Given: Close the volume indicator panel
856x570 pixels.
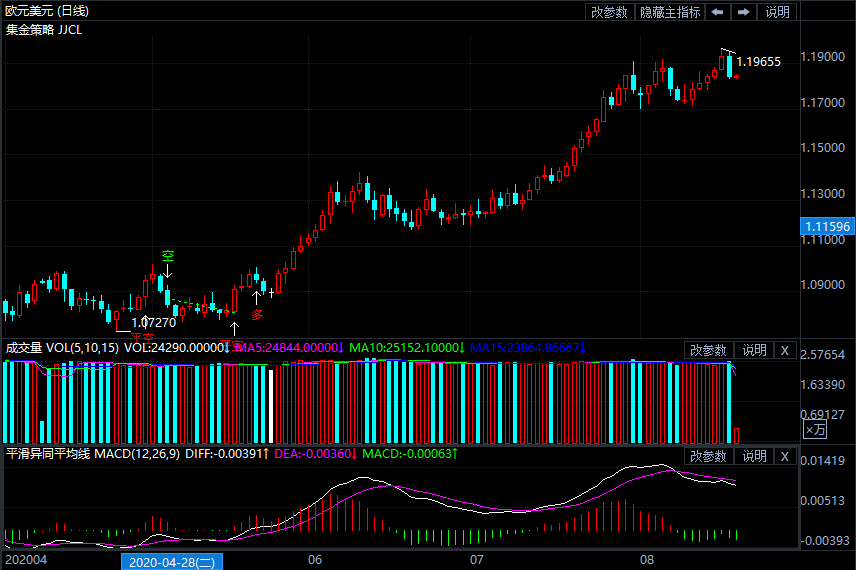Looking at the screenshot, I should pyautogui.click(x=785, y=350).
